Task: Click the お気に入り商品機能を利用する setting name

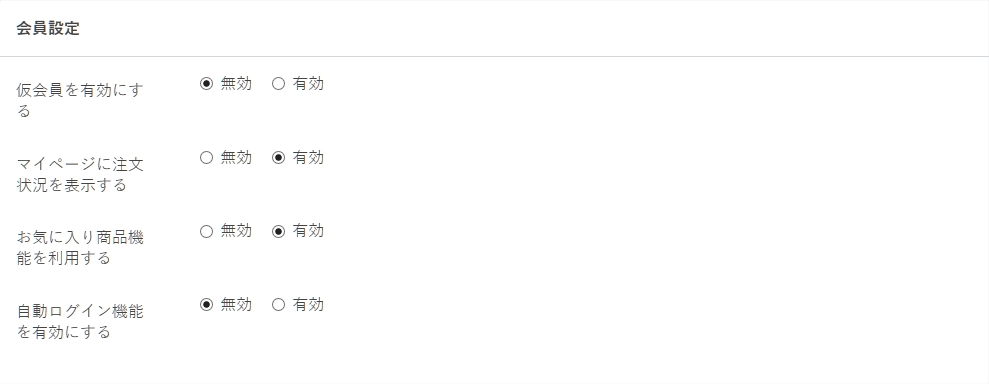Action: [x=80, y=248]
